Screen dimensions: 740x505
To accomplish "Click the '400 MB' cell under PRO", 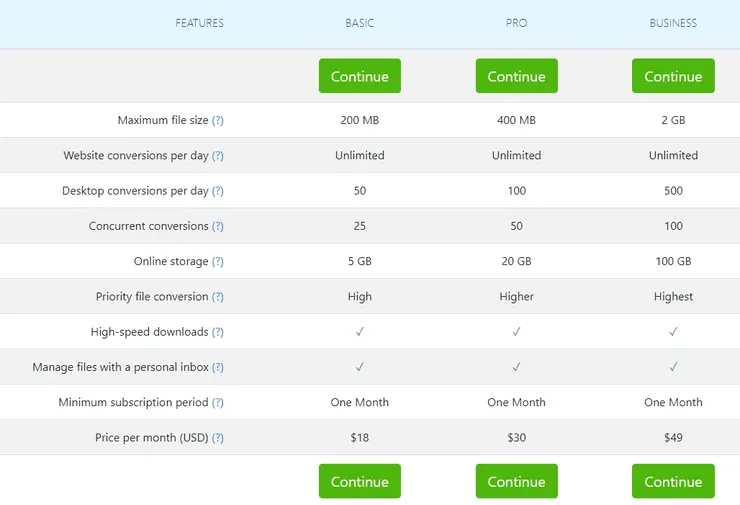I will [x=516, y=120].
